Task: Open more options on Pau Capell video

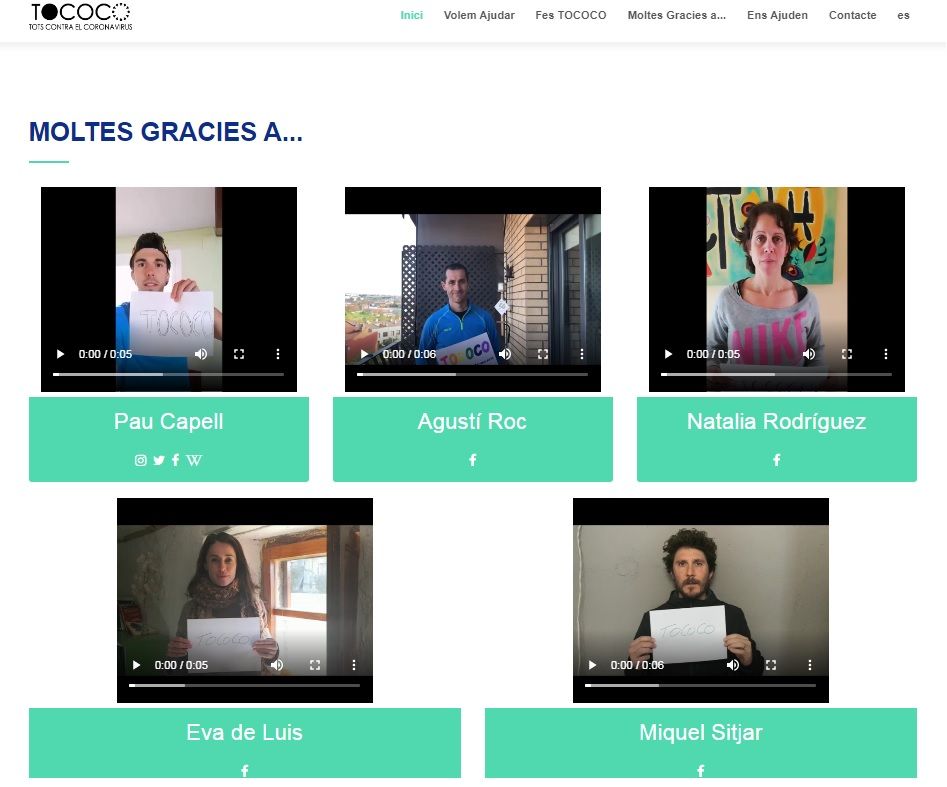Action: [x=278, y=354]
